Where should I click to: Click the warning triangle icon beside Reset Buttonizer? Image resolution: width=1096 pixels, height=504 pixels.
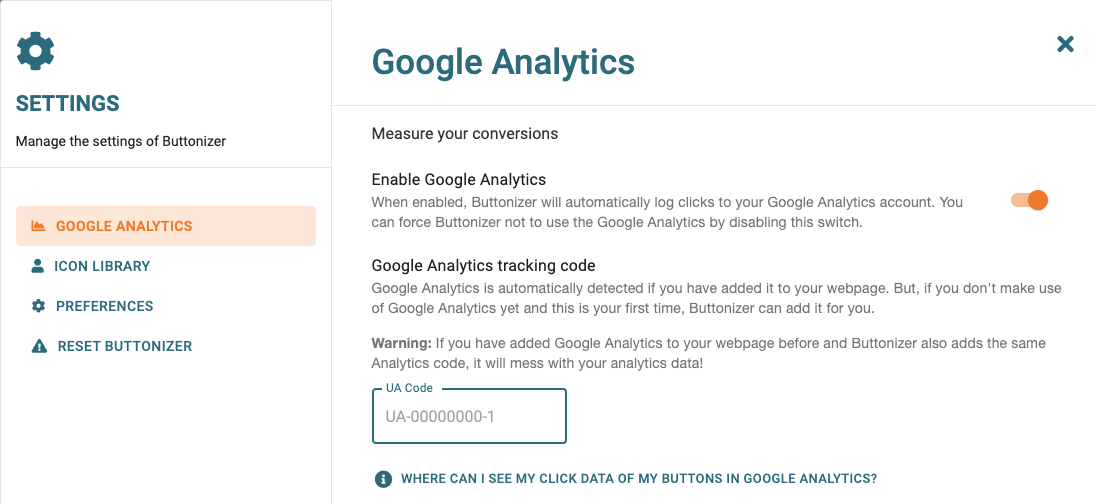39,346
